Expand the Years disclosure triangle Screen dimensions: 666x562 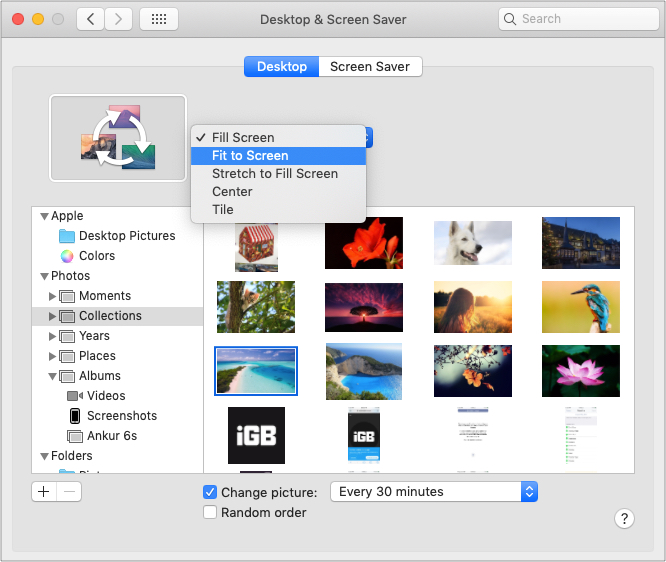(52, 336)
